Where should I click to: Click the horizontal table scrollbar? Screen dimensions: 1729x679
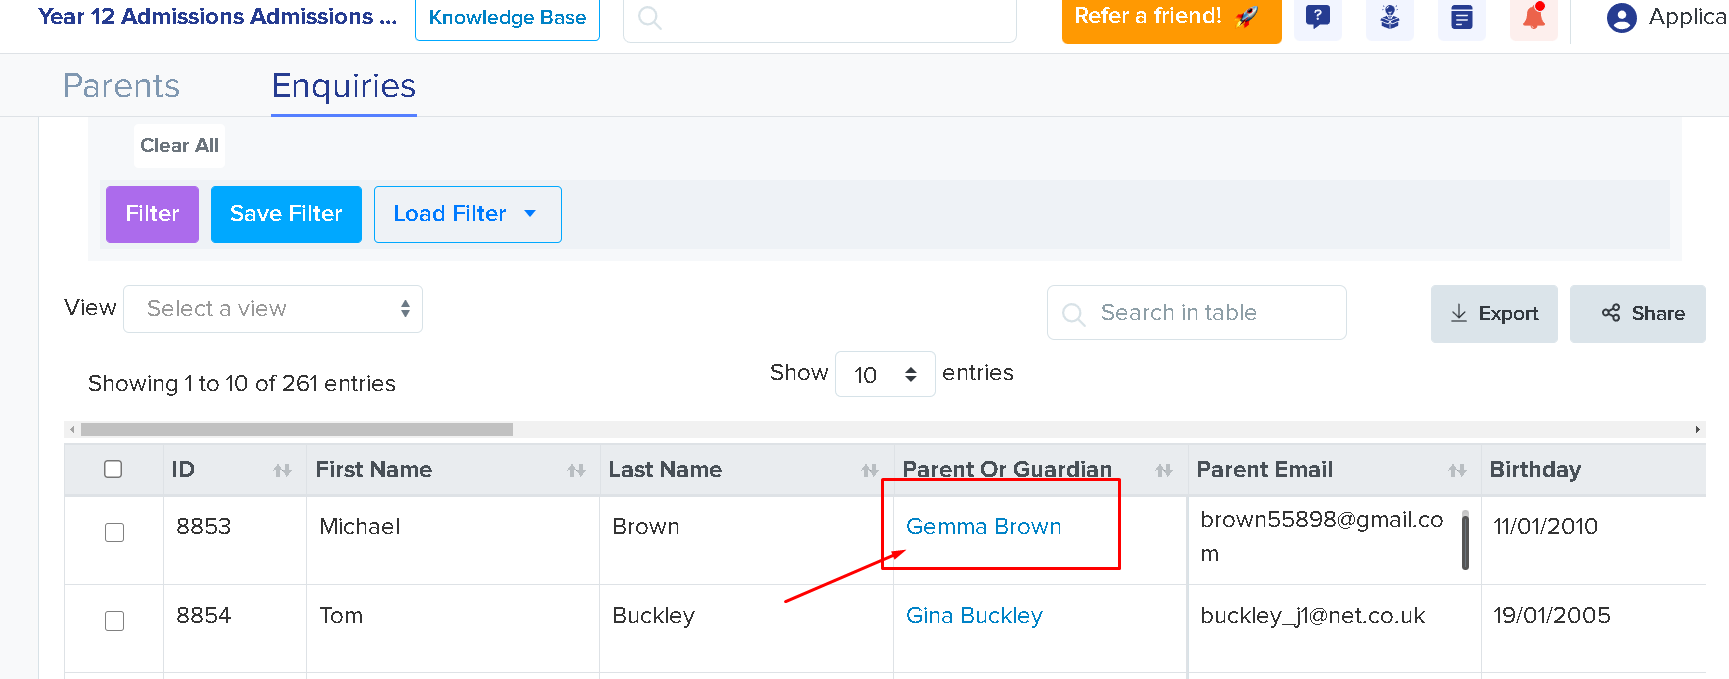pos(296,429)
